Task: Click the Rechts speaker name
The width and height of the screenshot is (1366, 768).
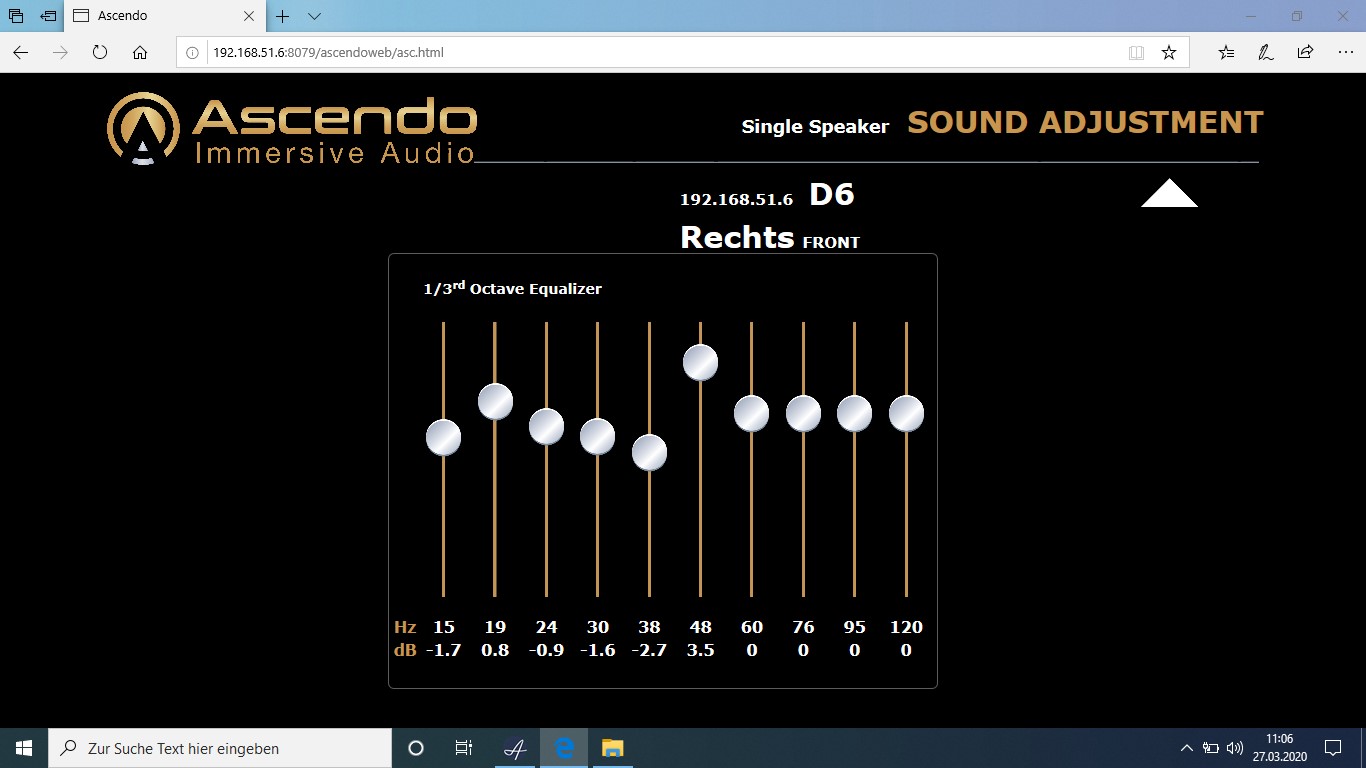Action: point(737,237)
